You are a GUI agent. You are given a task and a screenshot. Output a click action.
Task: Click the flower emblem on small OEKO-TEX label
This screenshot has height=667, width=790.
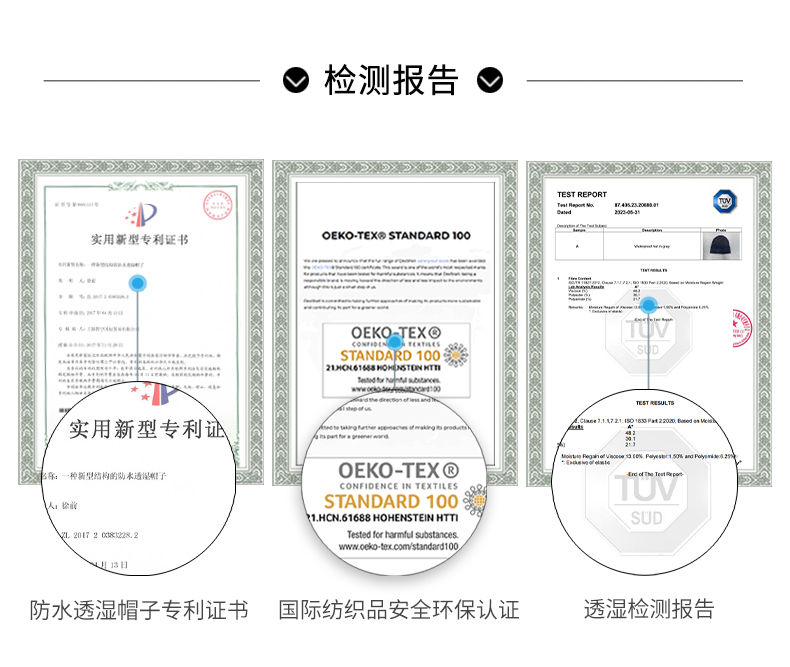[456, 355]
